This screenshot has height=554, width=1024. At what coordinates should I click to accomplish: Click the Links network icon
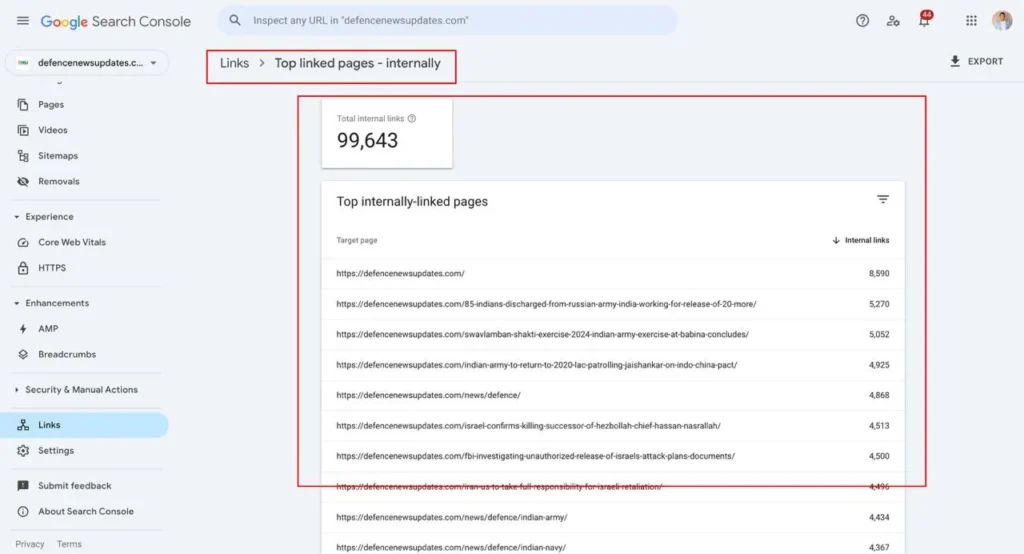point(23,425)
